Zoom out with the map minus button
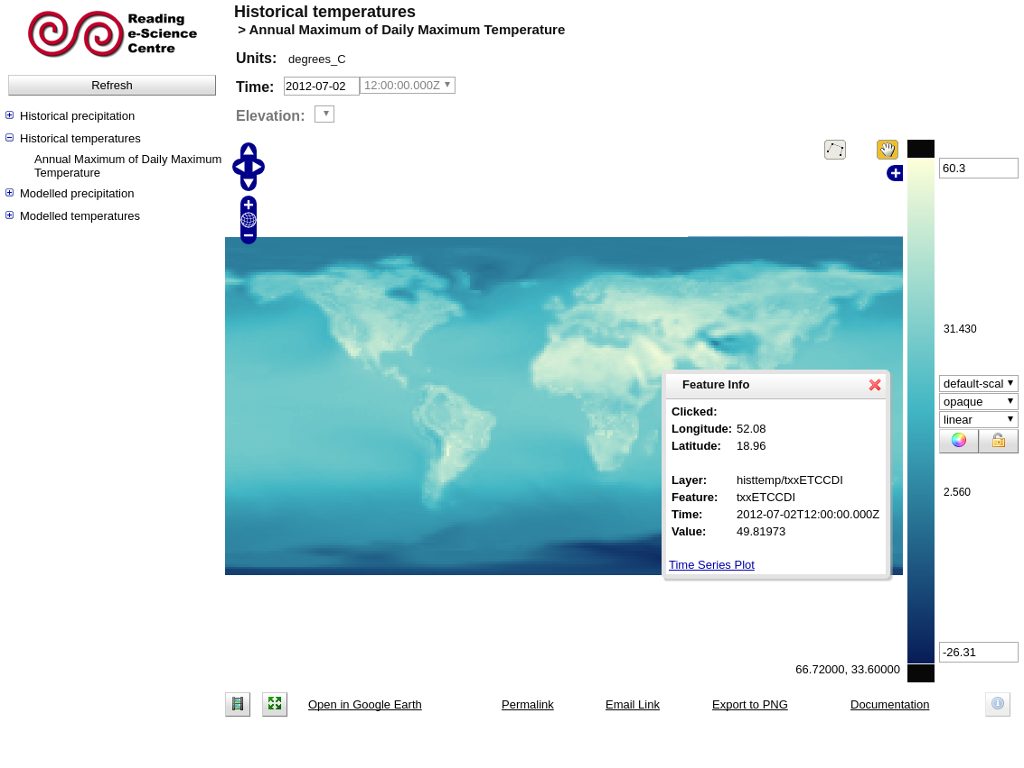 (x=248, y=235)
